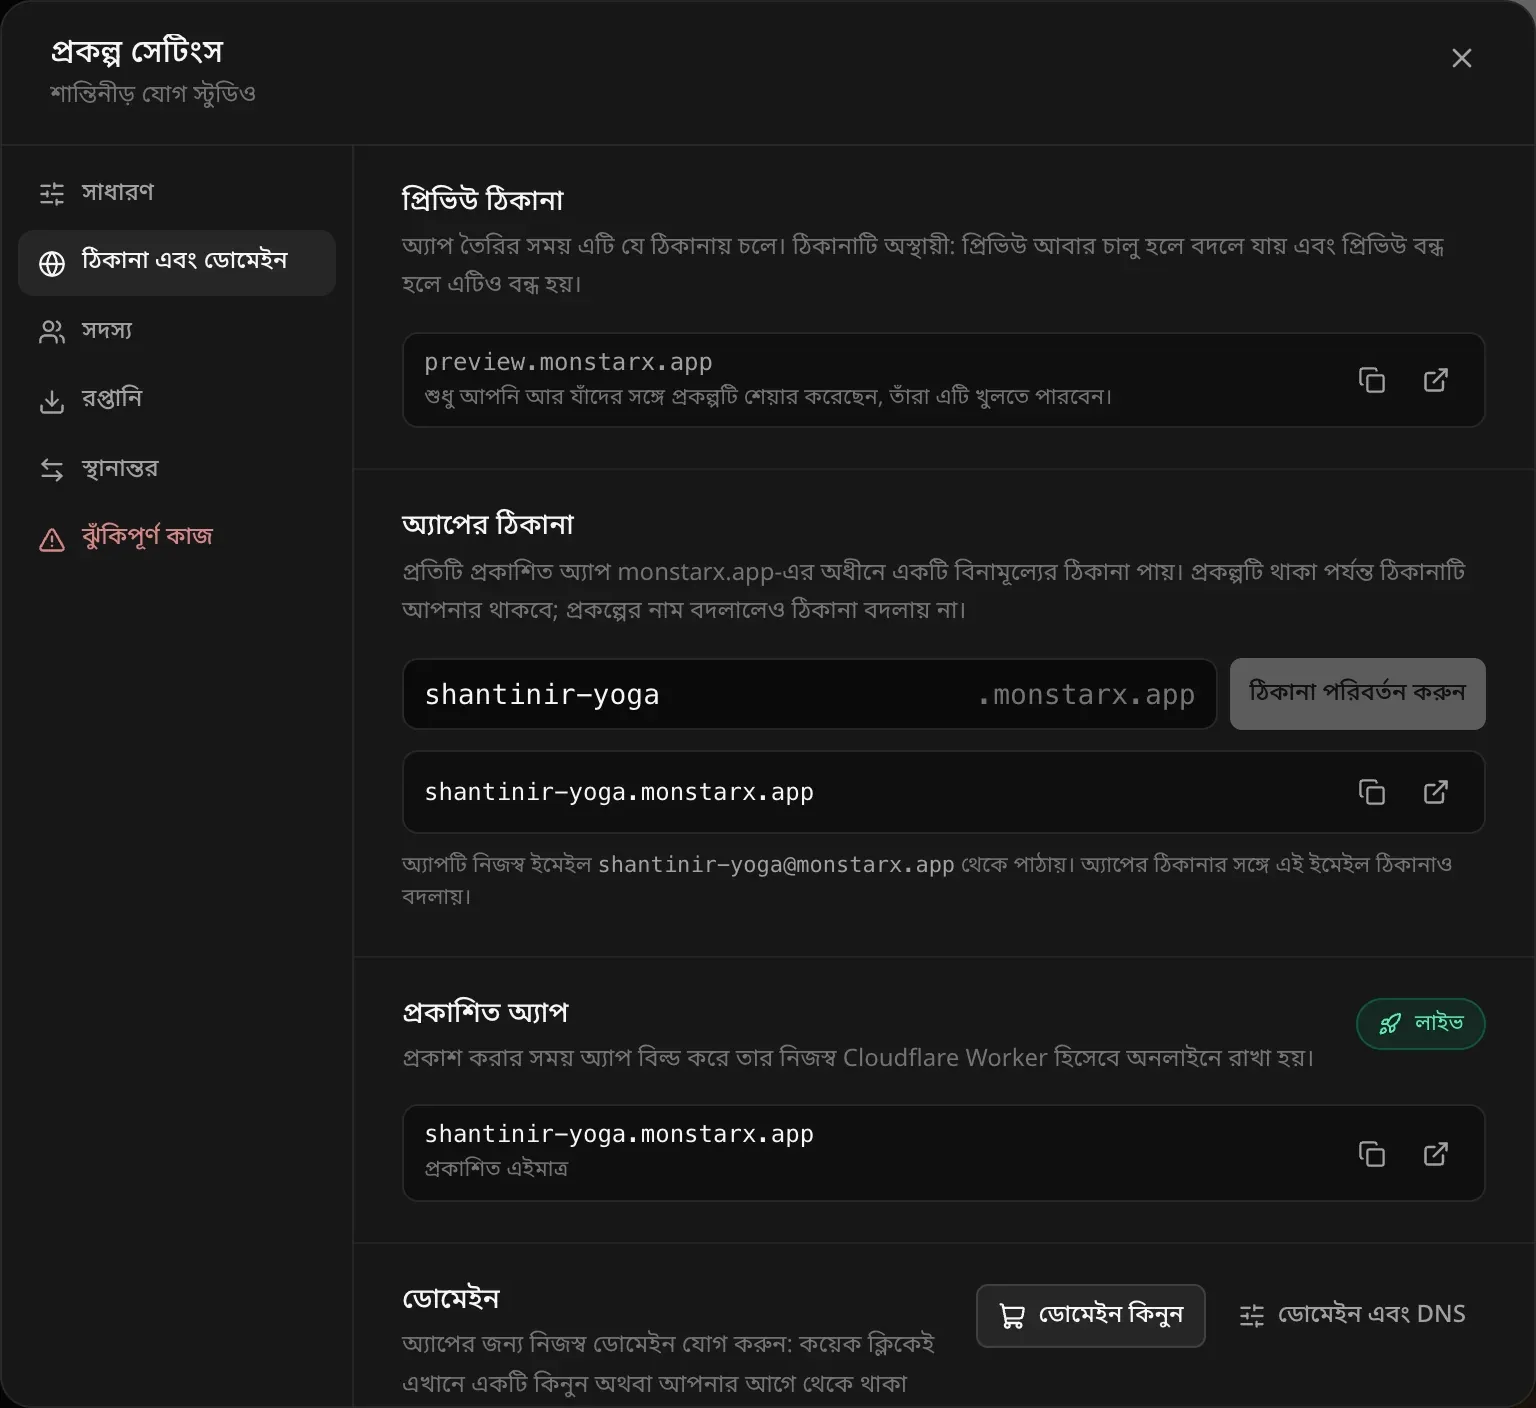
Task: Open the ঝুঁকিপূর্ণ কাজ section
Action: 177,538
